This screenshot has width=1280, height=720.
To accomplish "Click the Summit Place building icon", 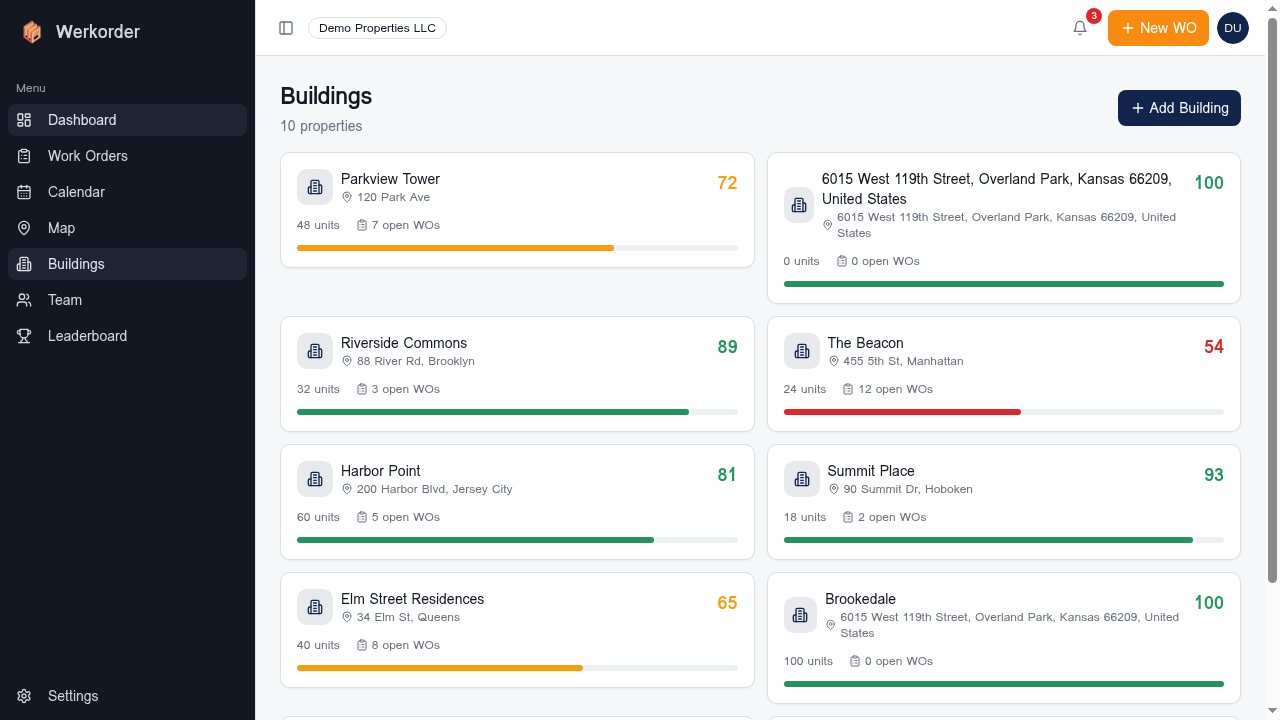I will tap(802, 479).
